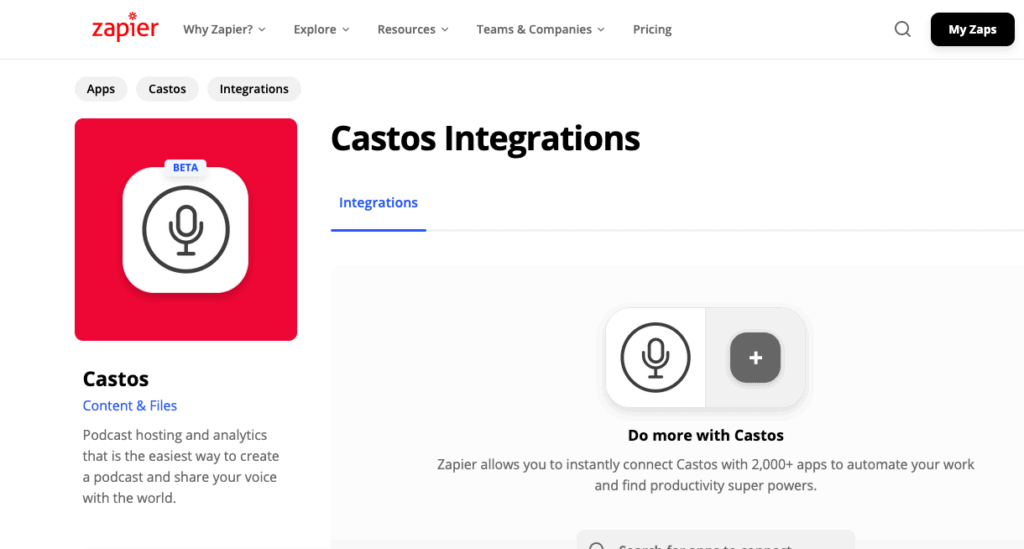This screenshot has height=549, width=1024.
Task: Click the Apps breadcrumb
Action: click(x=101, y=89)
